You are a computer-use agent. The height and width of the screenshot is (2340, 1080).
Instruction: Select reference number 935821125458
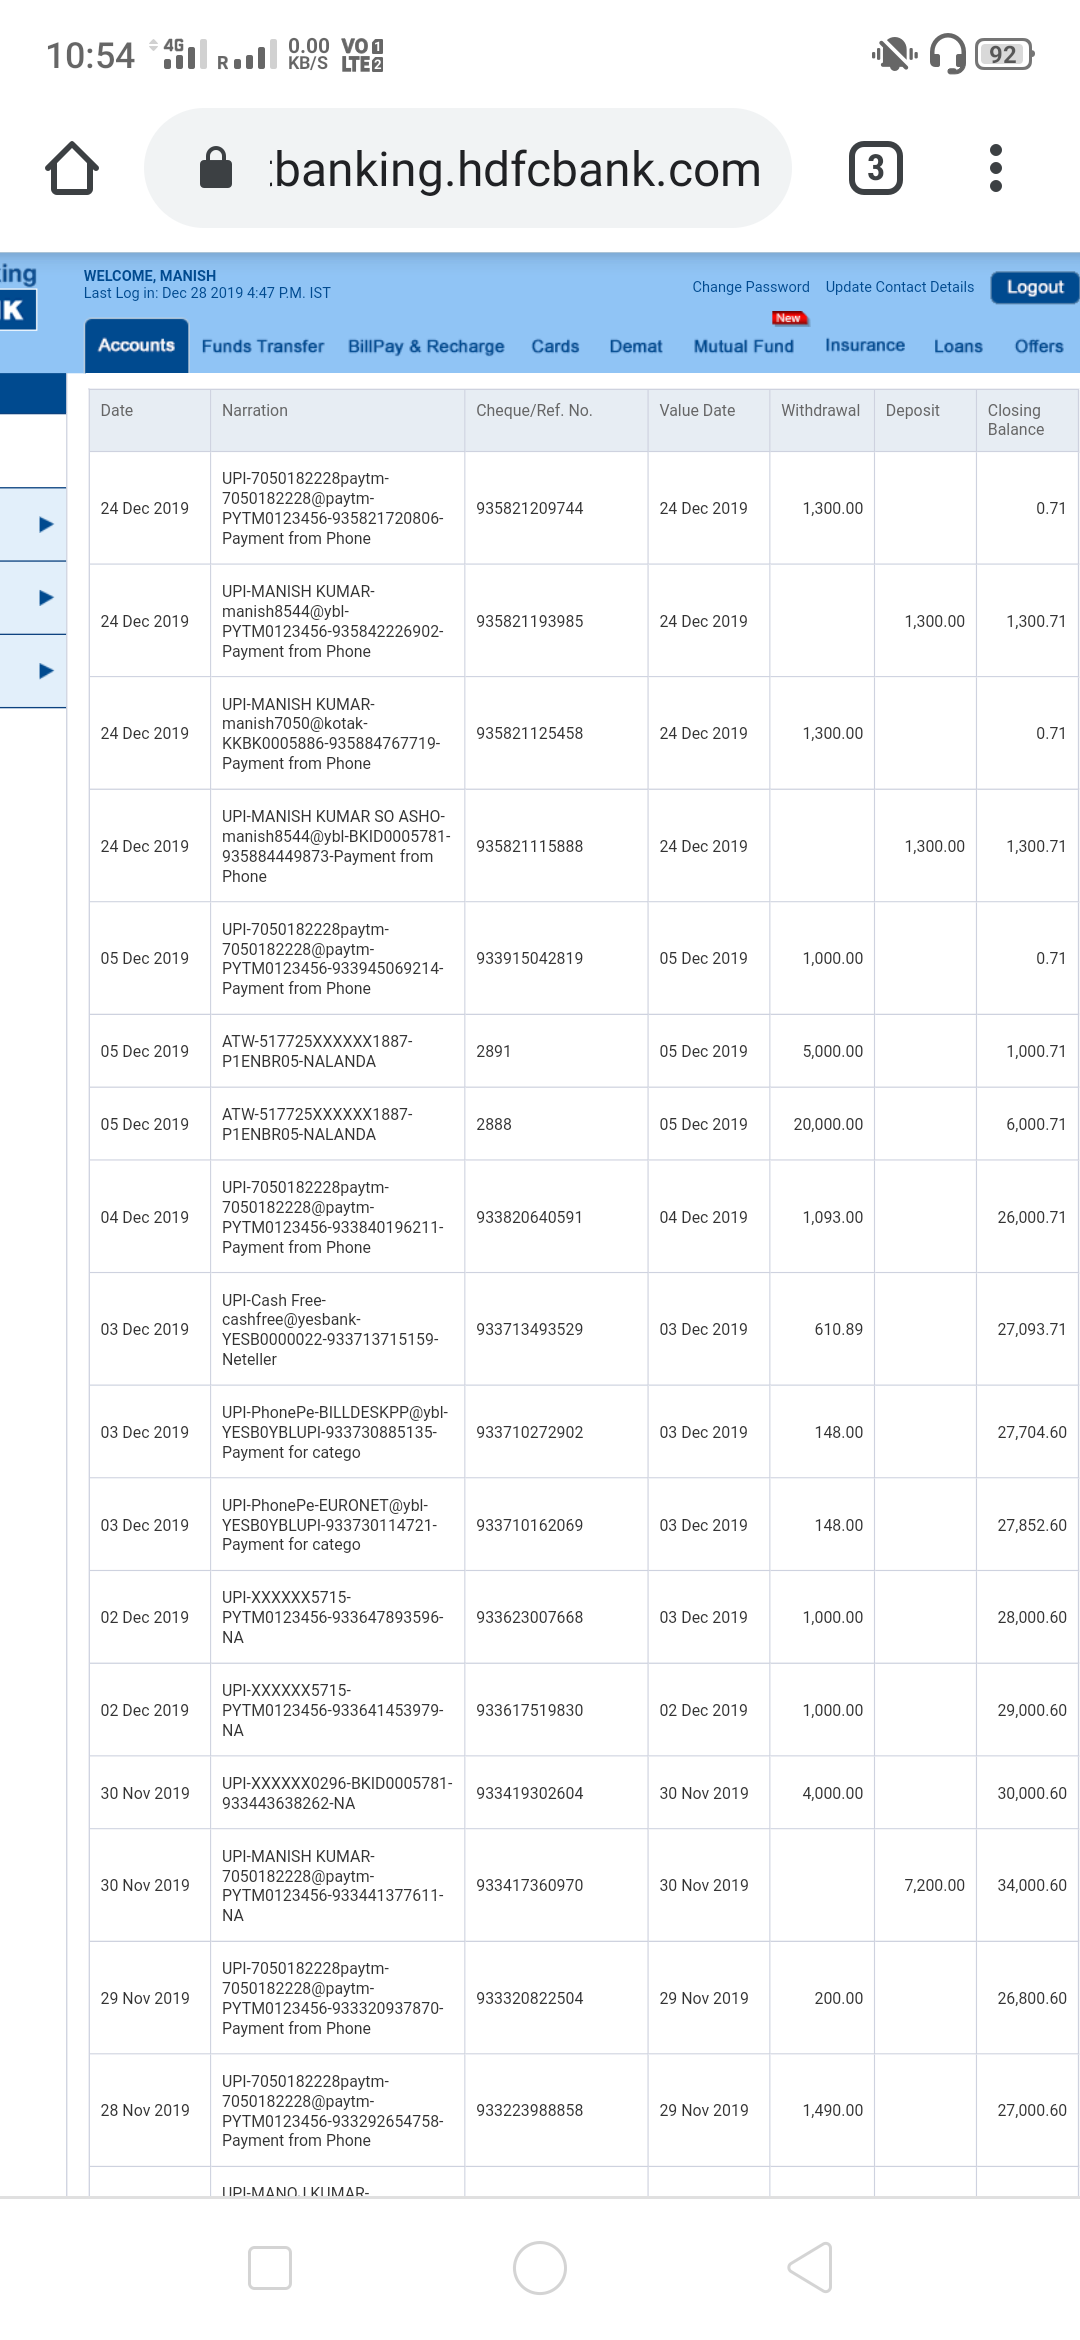[530, 733]
